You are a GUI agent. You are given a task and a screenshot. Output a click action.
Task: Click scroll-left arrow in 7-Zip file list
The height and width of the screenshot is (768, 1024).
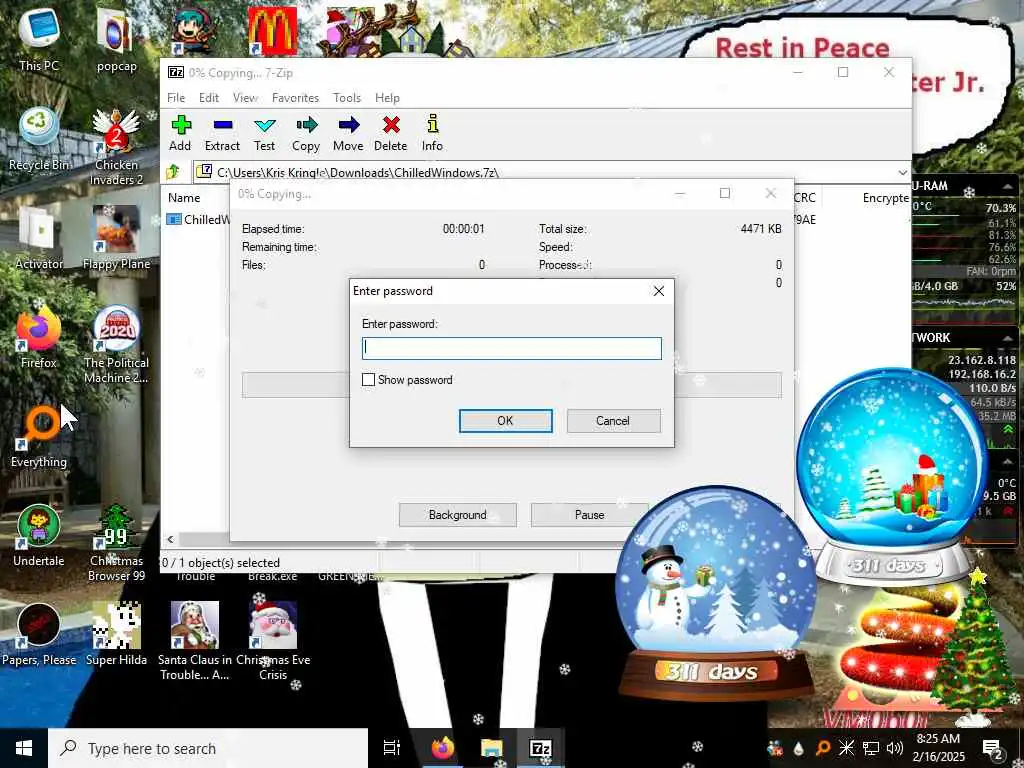click(x=170, y=539)
